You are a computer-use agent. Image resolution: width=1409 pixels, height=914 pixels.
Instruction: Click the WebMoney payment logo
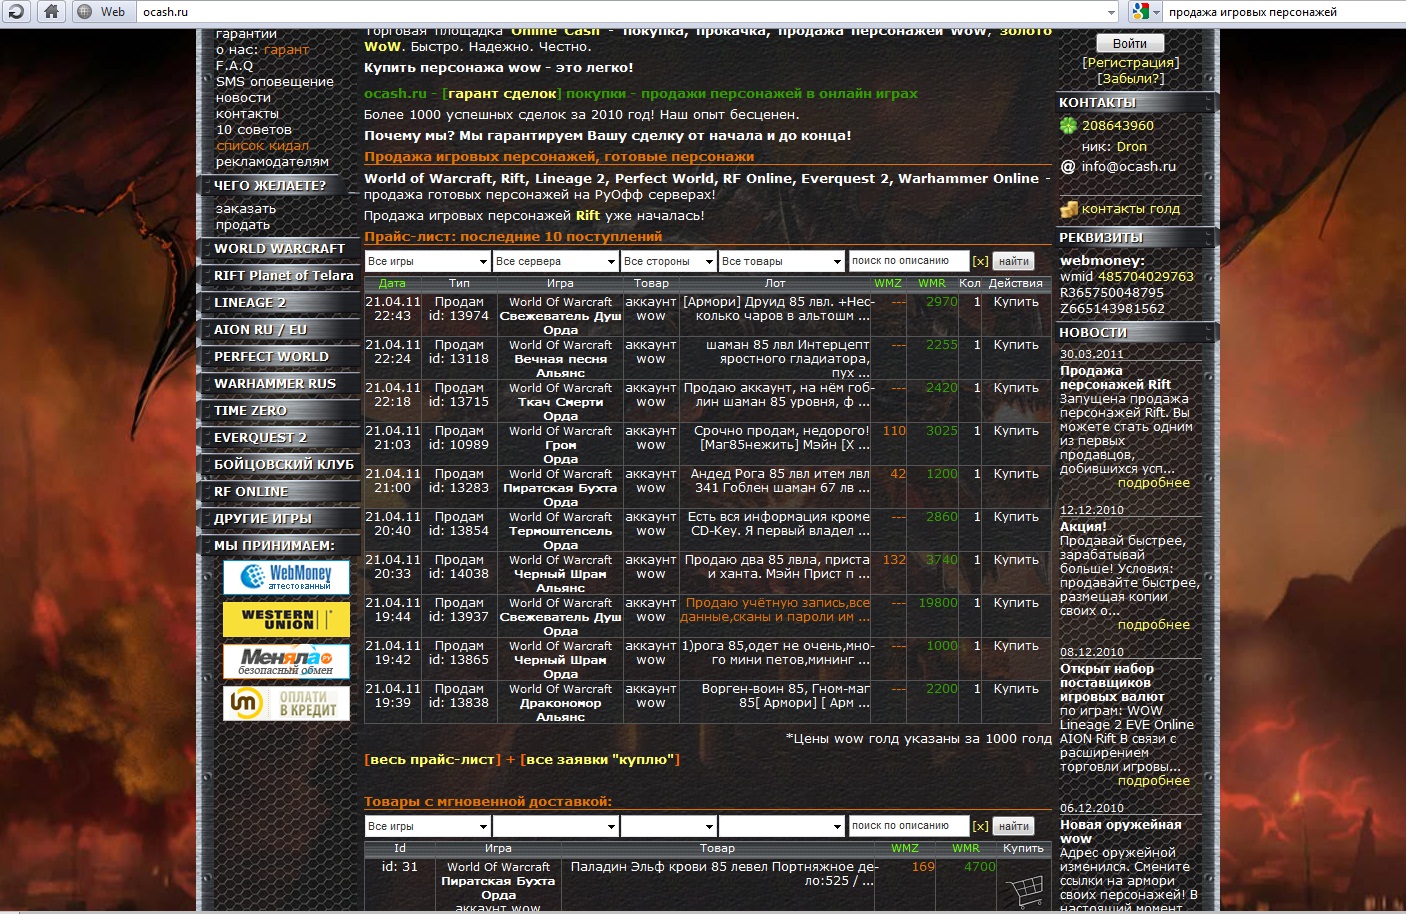pos(286,577)
